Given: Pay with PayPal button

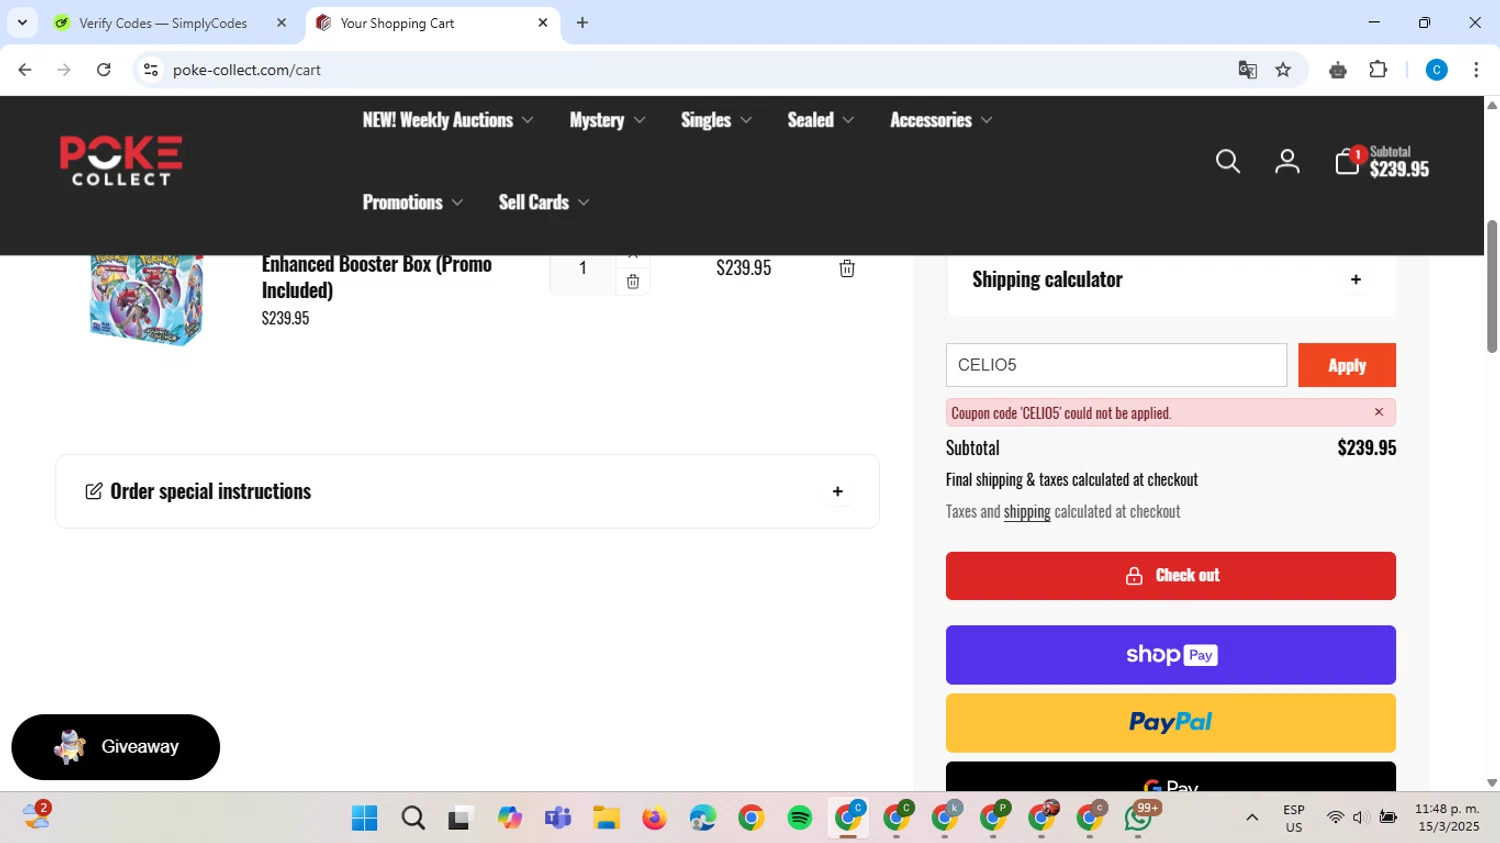Looking at the screenshot, I should coord(1171,723).
